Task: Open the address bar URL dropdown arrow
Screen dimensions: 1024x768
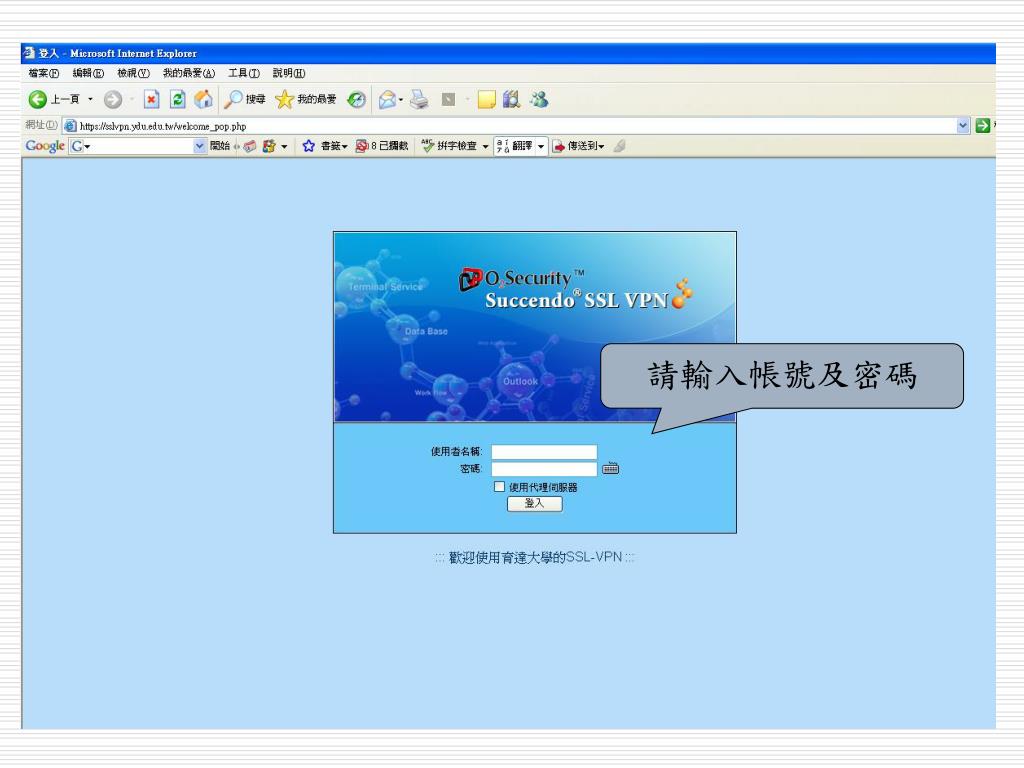Action: [x=963, y=125]
